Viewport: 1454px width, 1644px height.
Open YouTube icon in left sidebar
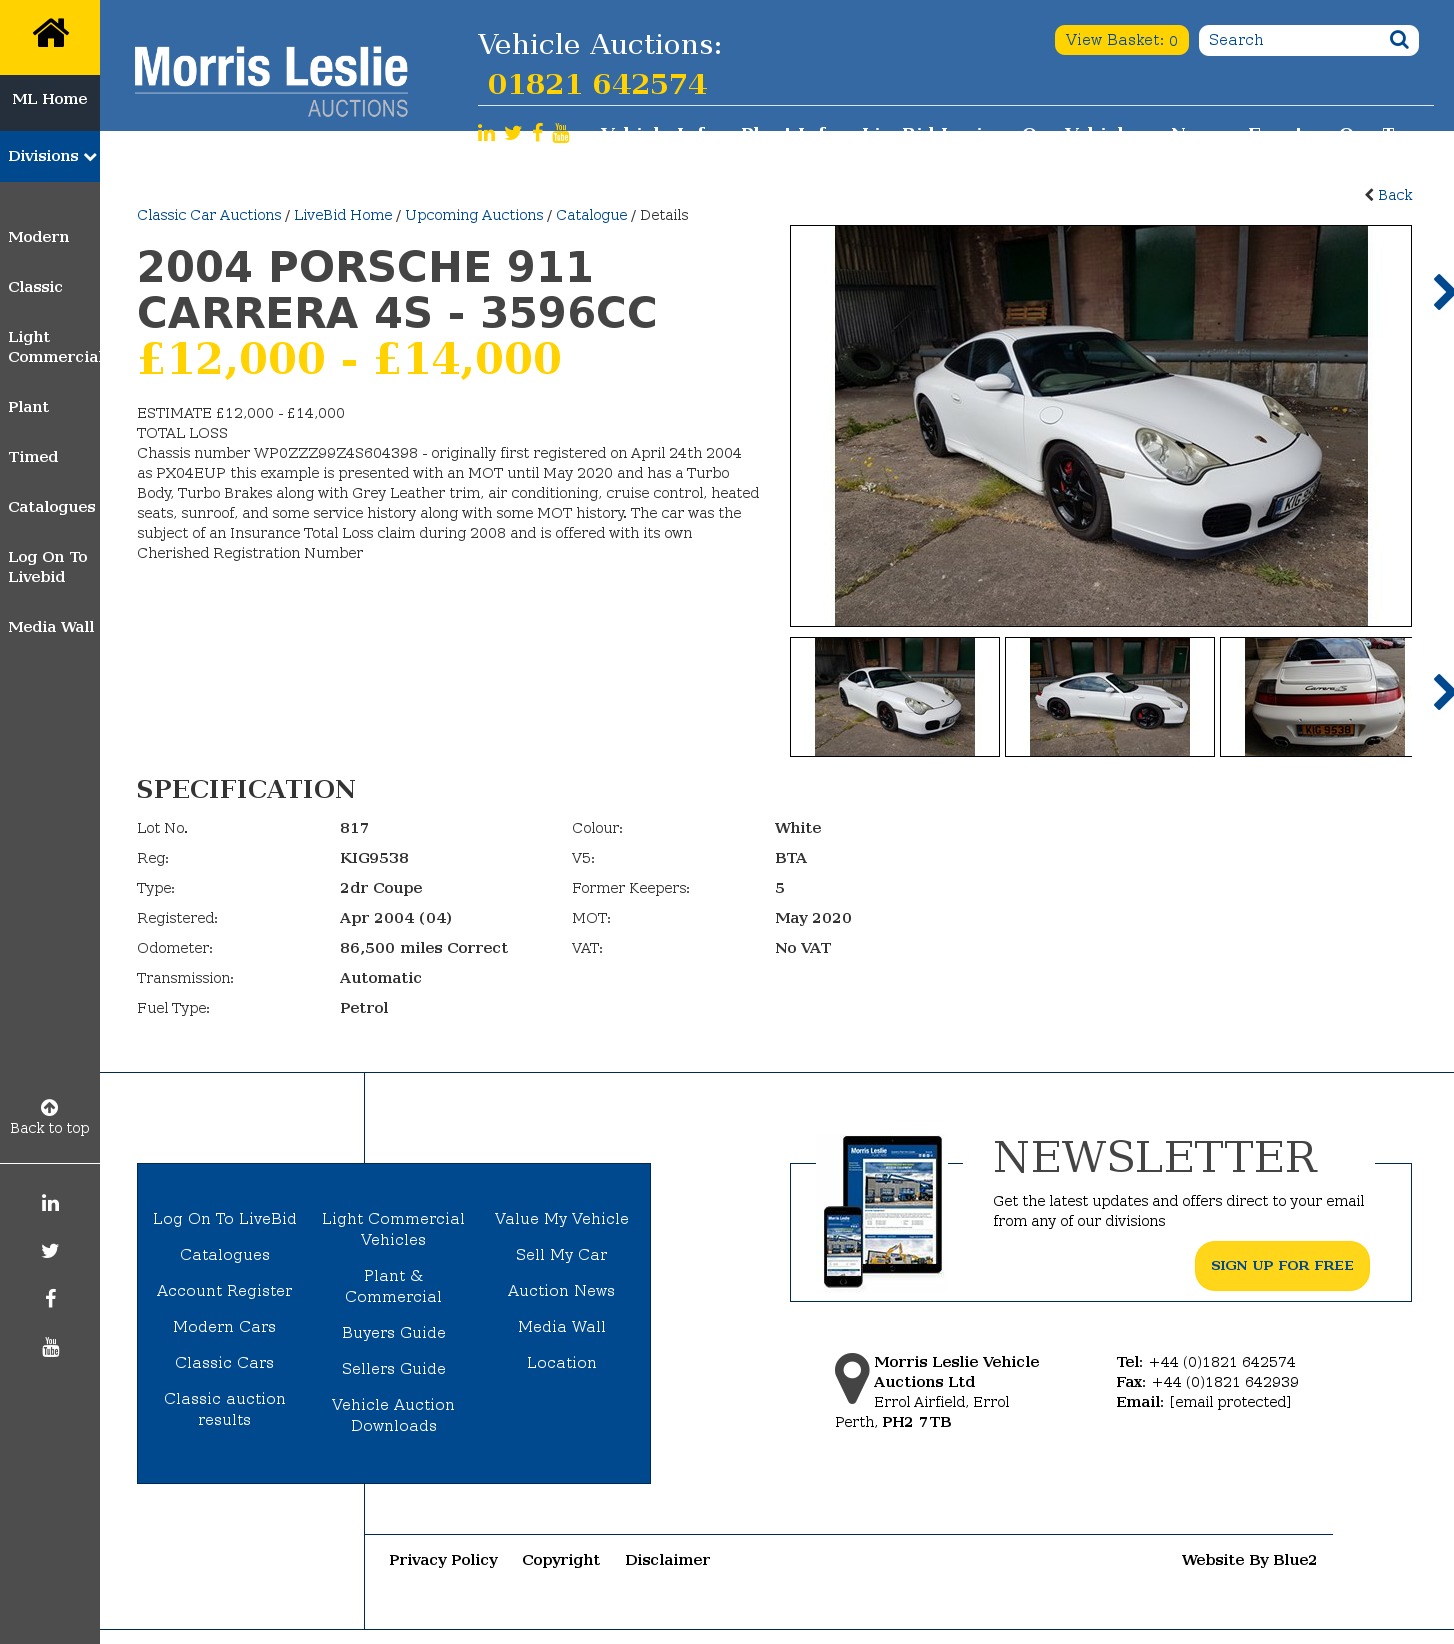click(x=51, y=1347)
